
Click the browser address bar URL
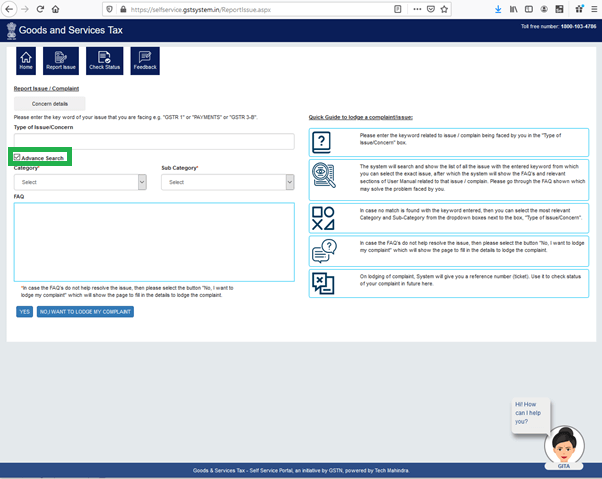click(x=200, y=10)
